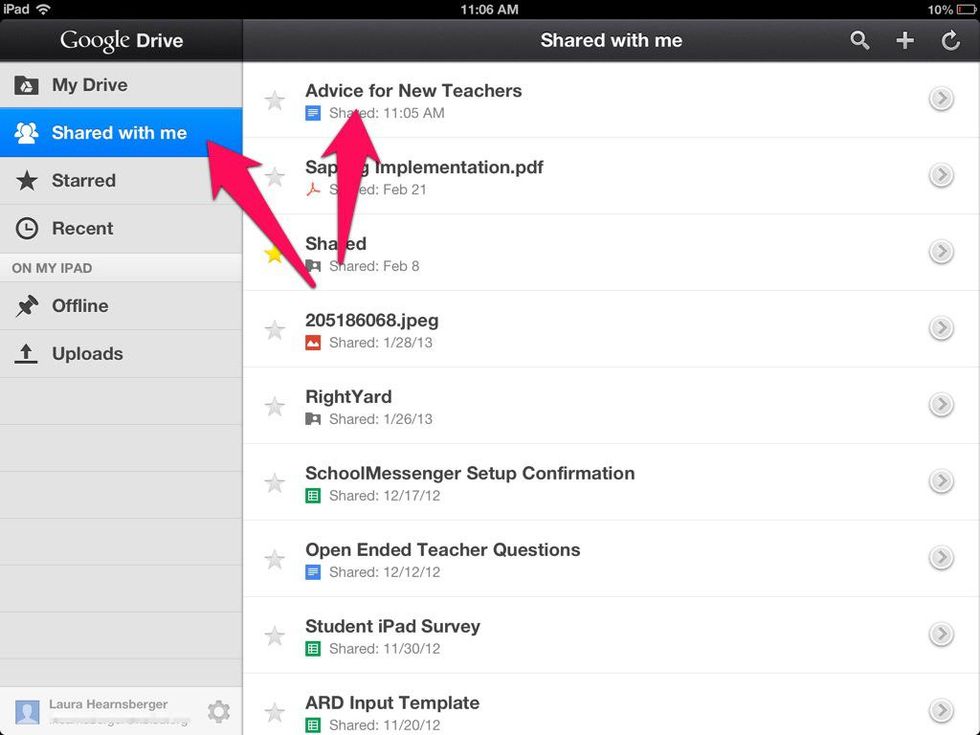Click the Offline pin icon
Screen dimensions: 980x735
point(27,307)
